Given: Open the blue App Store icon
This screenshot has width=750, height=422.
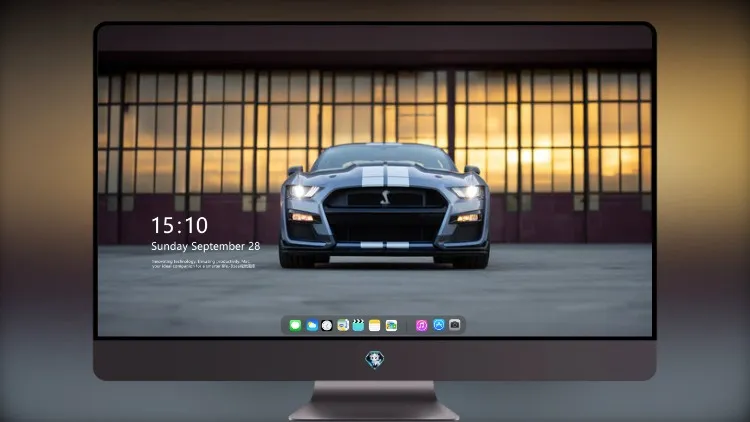Looking at the screenshot, I should pos(439,325).
